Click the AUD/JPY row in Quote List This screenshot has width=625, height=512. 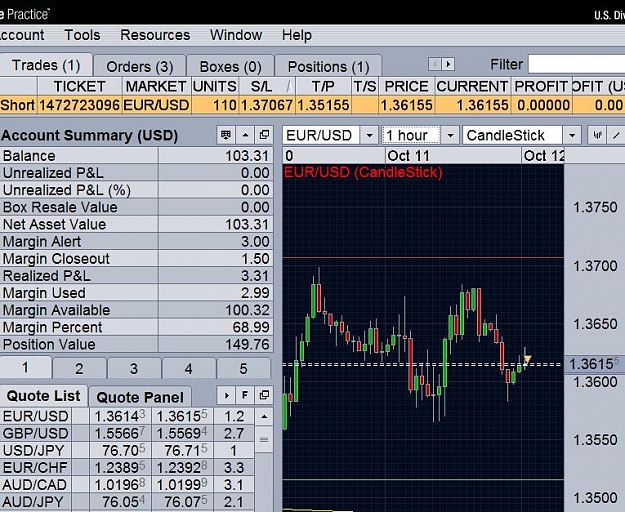(x=127, y=502)
